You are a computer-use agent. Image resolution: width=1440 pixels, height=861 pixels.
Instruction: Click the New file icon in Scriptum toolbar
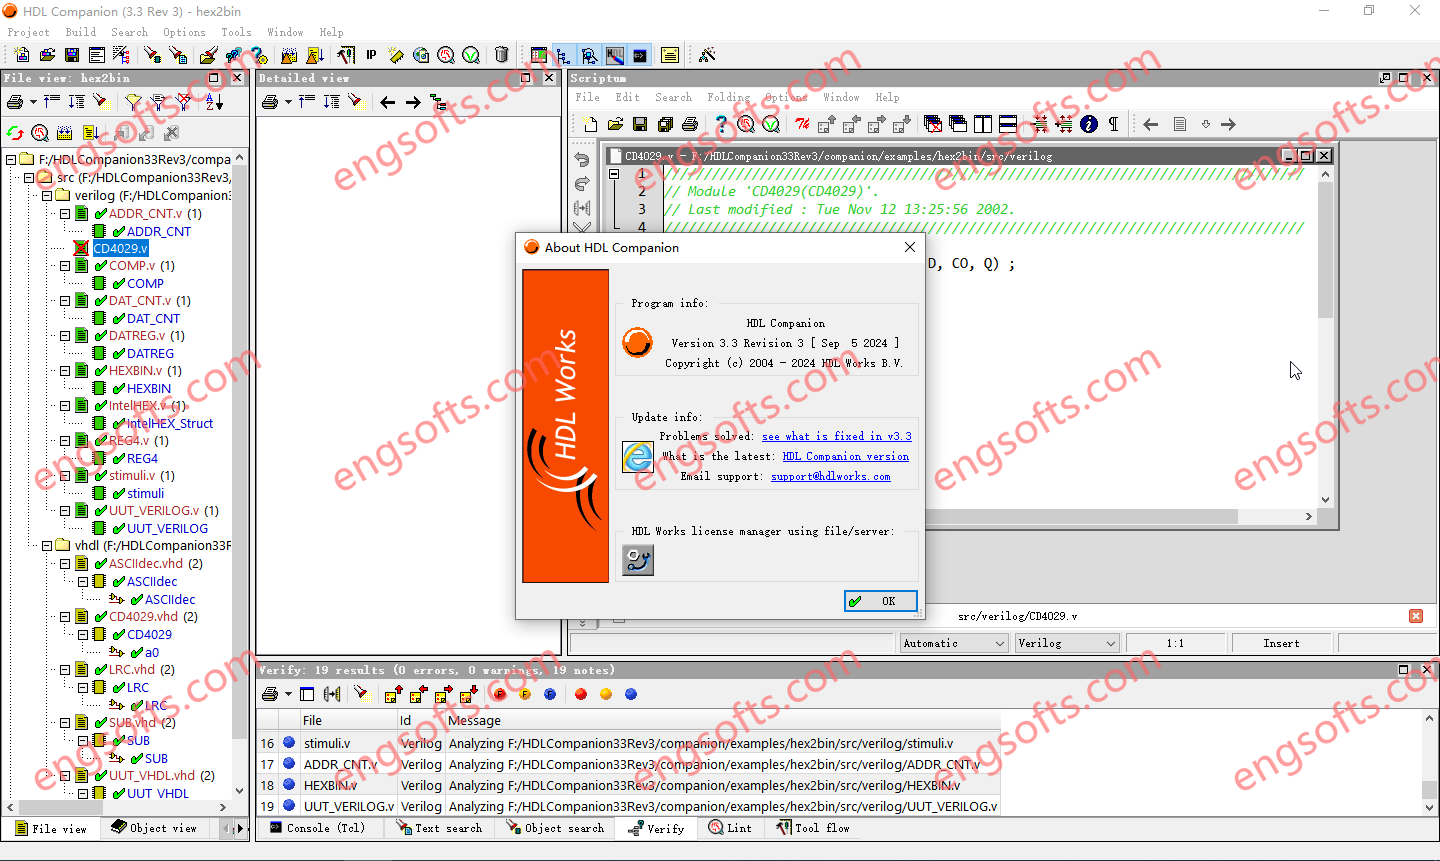coord(590,124)
